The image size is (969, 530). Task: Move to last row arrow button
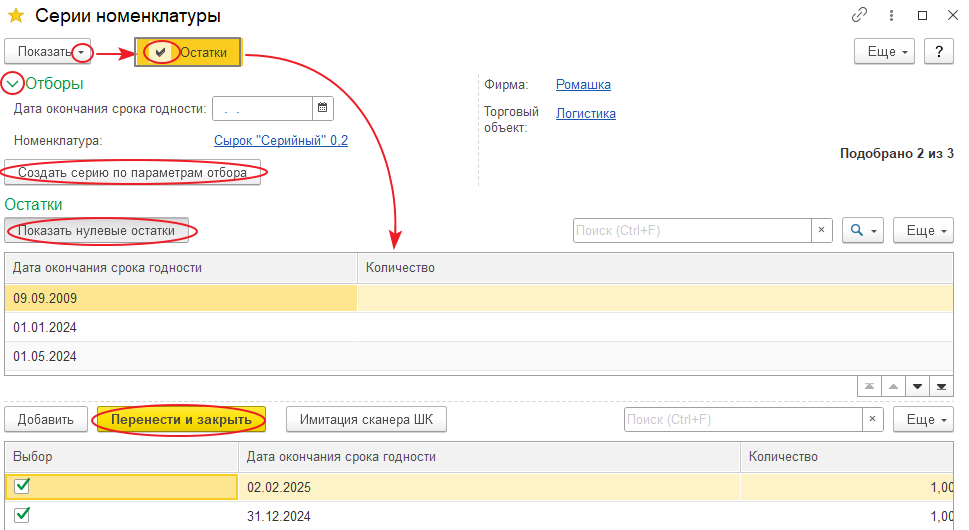pos(941,387)
